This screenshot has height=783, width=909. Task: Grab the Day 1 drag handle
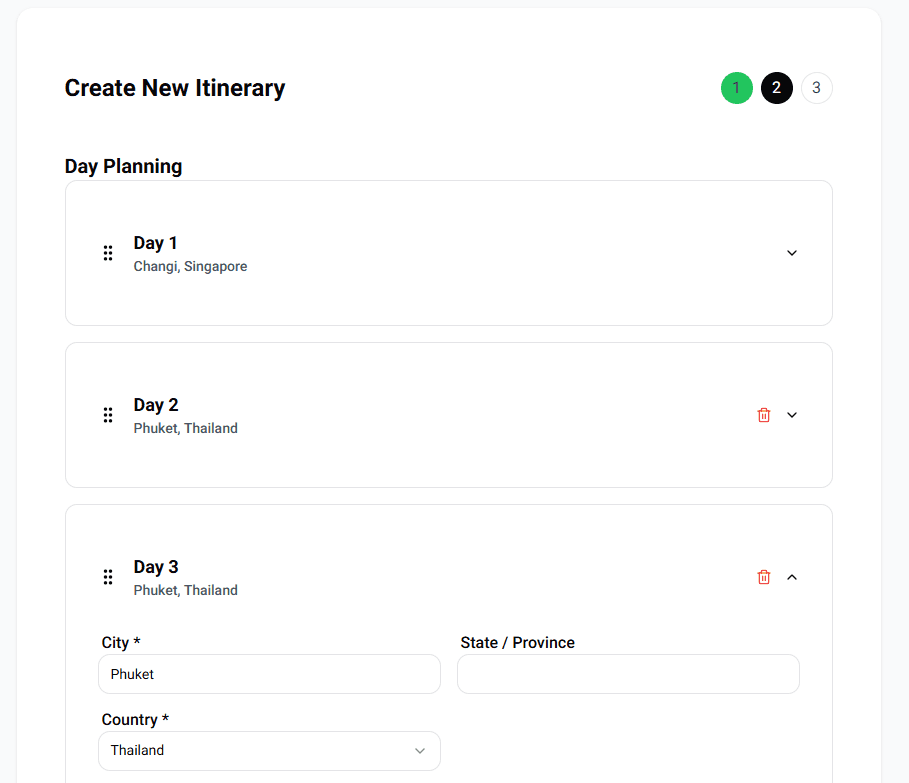[108, 253]
